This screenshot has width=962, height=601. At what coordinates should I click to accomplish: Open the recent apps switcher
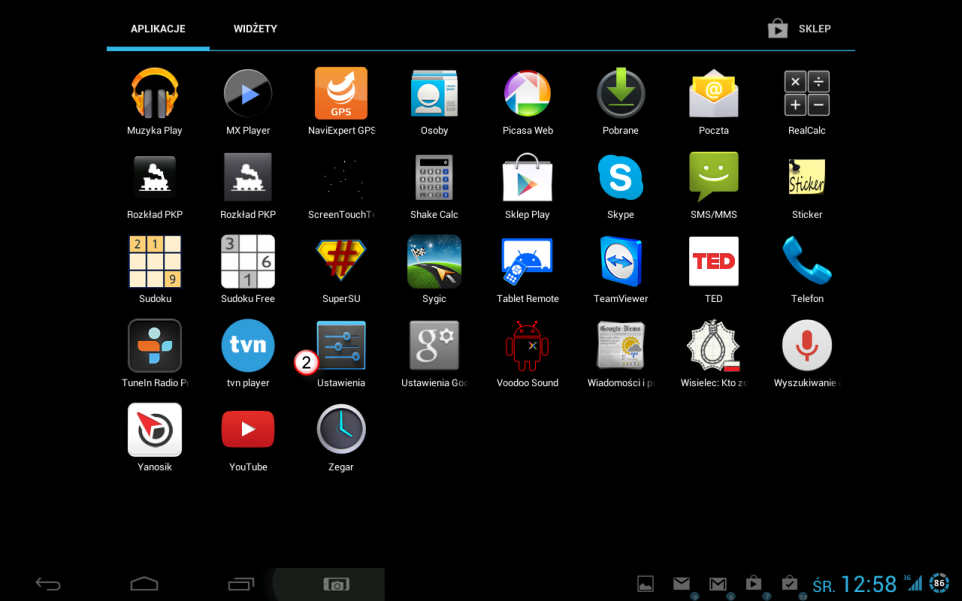click(241, 584)
